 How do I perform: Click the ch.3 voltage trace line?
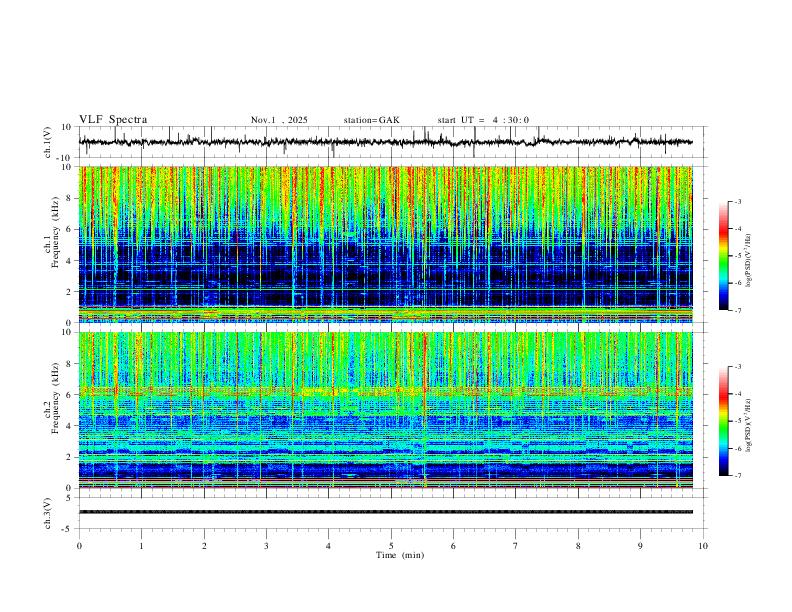[x=386, y=512]
